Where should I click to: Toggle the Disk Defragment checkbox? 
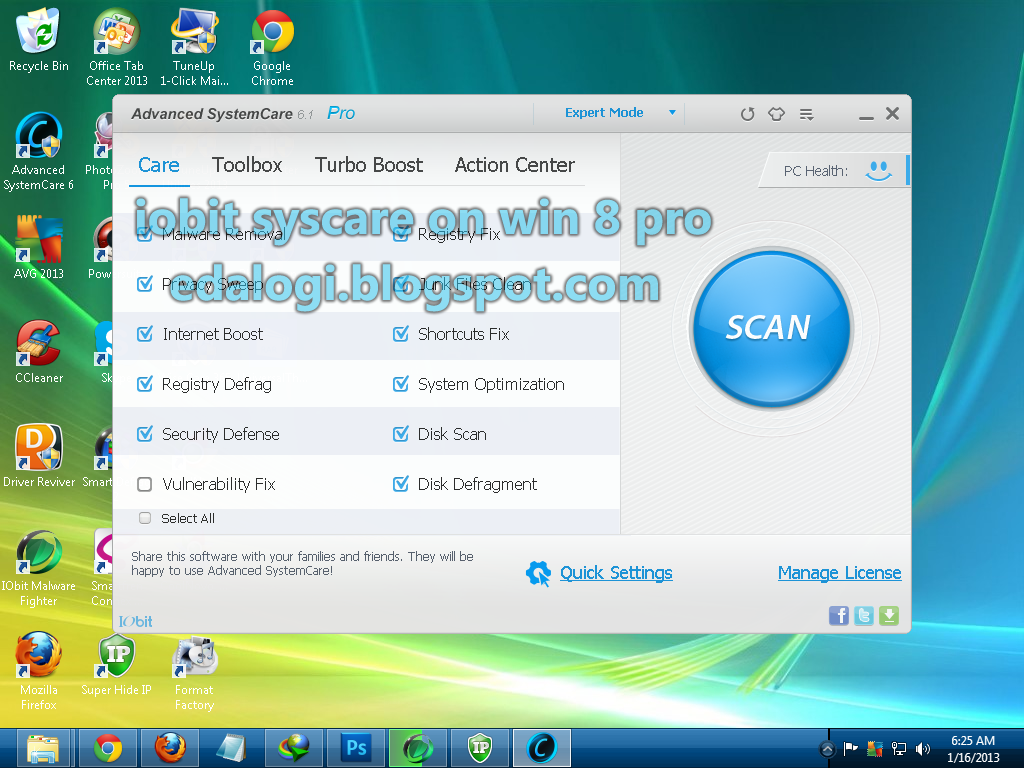[x=401, y=484]
